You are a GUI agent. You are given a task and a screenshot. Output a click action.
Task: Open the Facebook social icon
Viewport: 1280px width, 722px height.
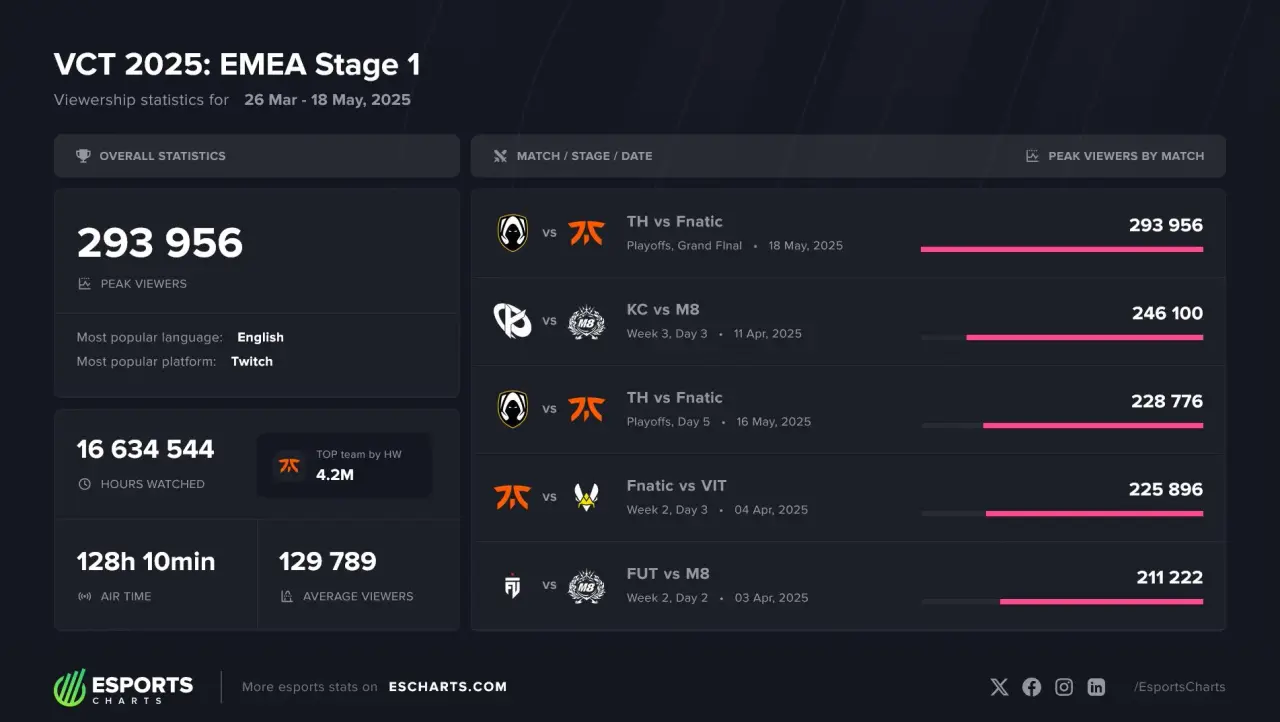click(x=1032, y=687)
